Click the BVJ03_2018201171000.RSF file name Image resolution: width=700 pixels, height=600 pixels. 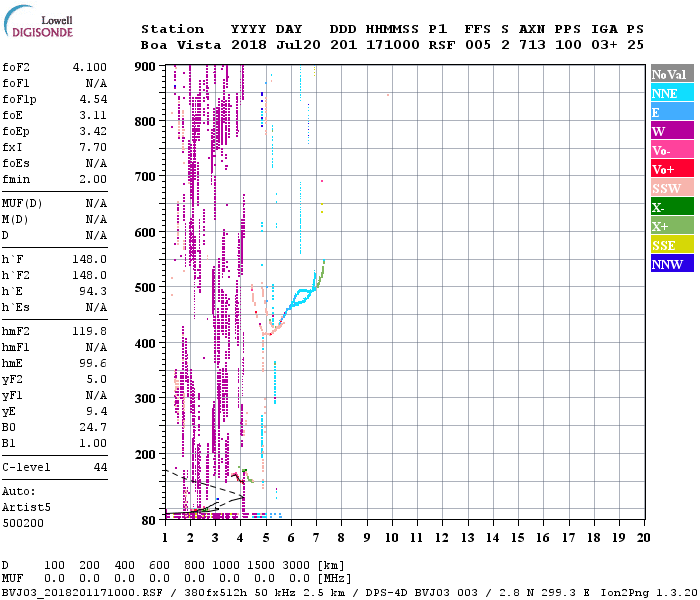tap(82, 592)
